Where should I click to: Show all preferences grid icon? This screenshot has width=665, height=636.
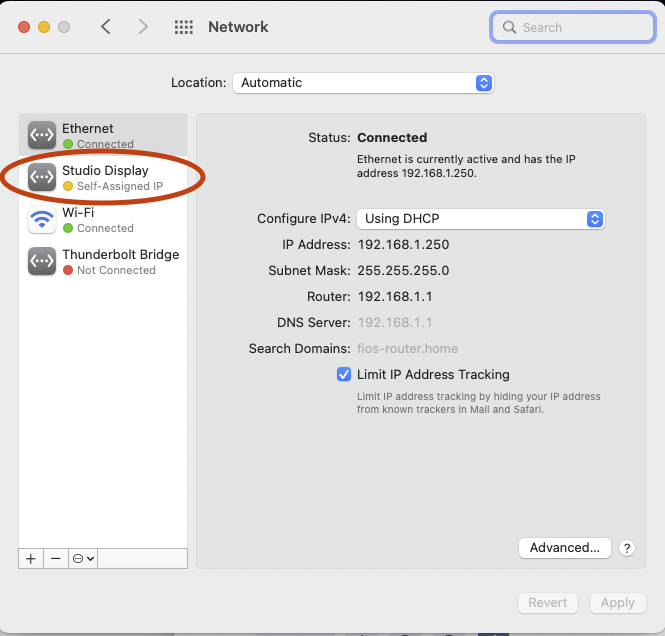pyautogui.click(x=184, y=27)
